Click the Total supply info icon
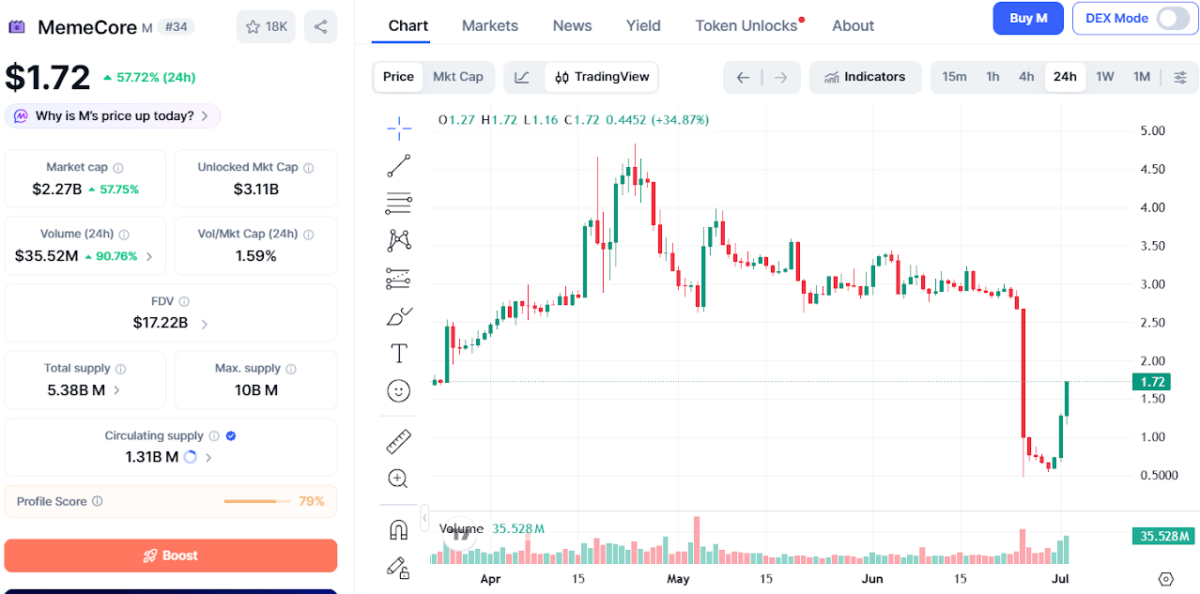 pyautogui.click(x=120, y=369)
